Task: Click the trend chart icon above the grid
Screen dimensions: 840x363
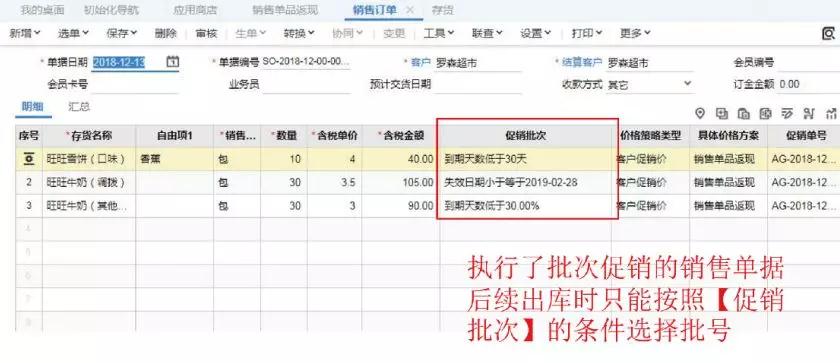Action: [x=831, y=113]
